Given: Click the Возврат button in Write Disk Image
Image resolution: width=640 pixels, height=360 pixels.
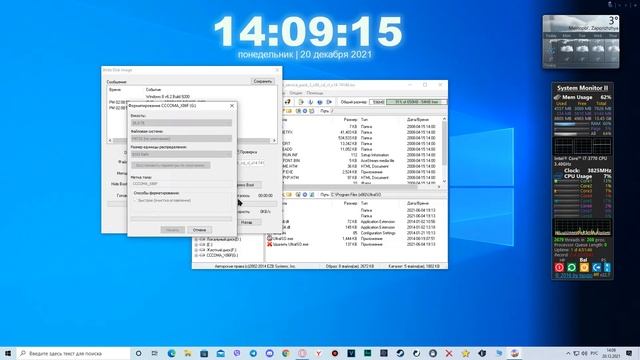Looking at the screenshot, I should coord(249,222).
